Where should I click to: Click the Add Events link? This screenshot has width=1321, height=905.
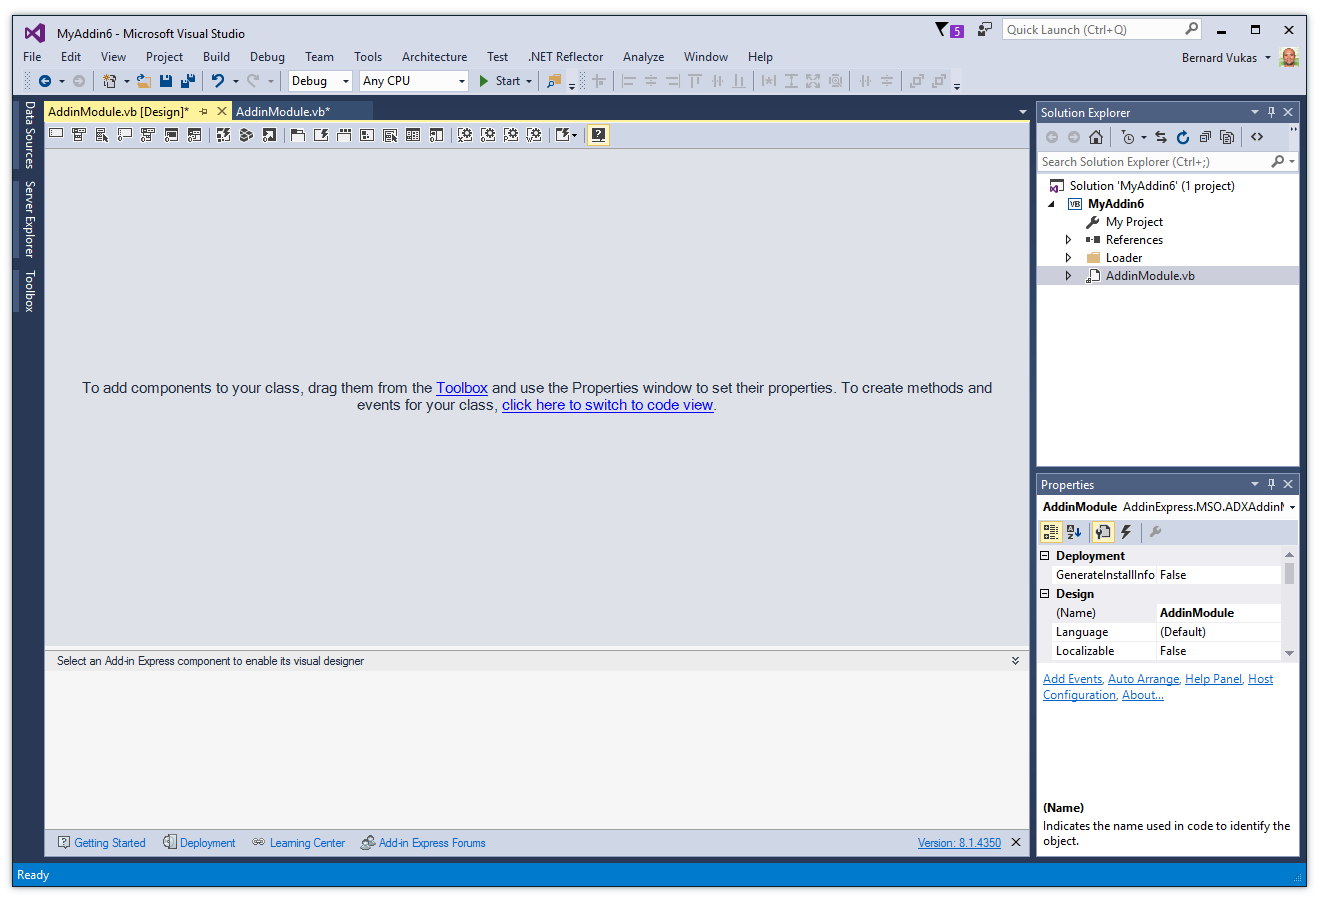point(1072,679)
